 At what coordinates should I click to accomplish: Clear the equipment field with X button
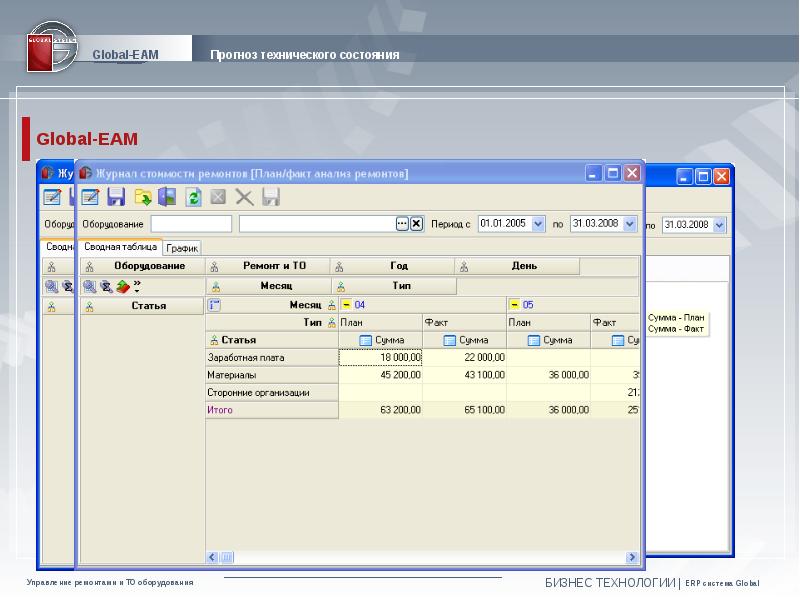point(417,224)
